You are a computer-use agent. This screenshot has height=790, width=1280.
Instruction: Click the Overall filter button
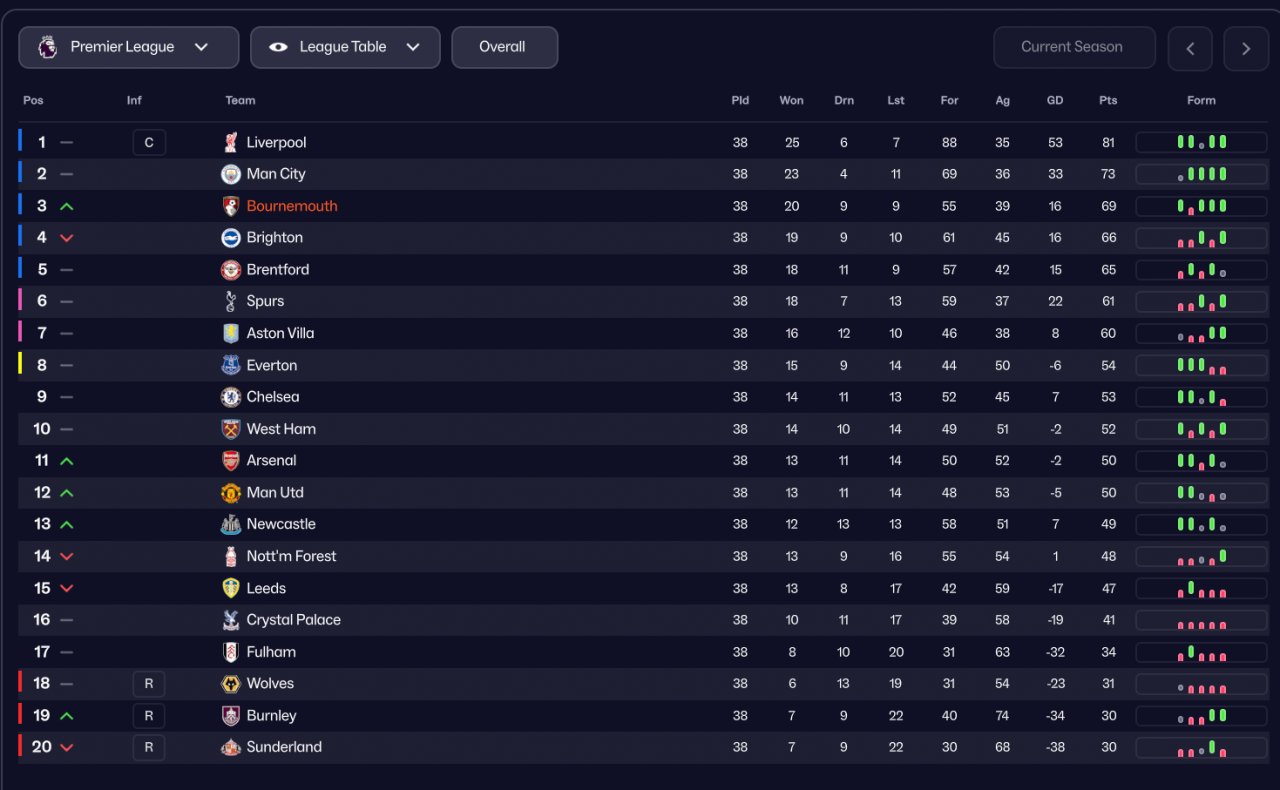point(504,47)
